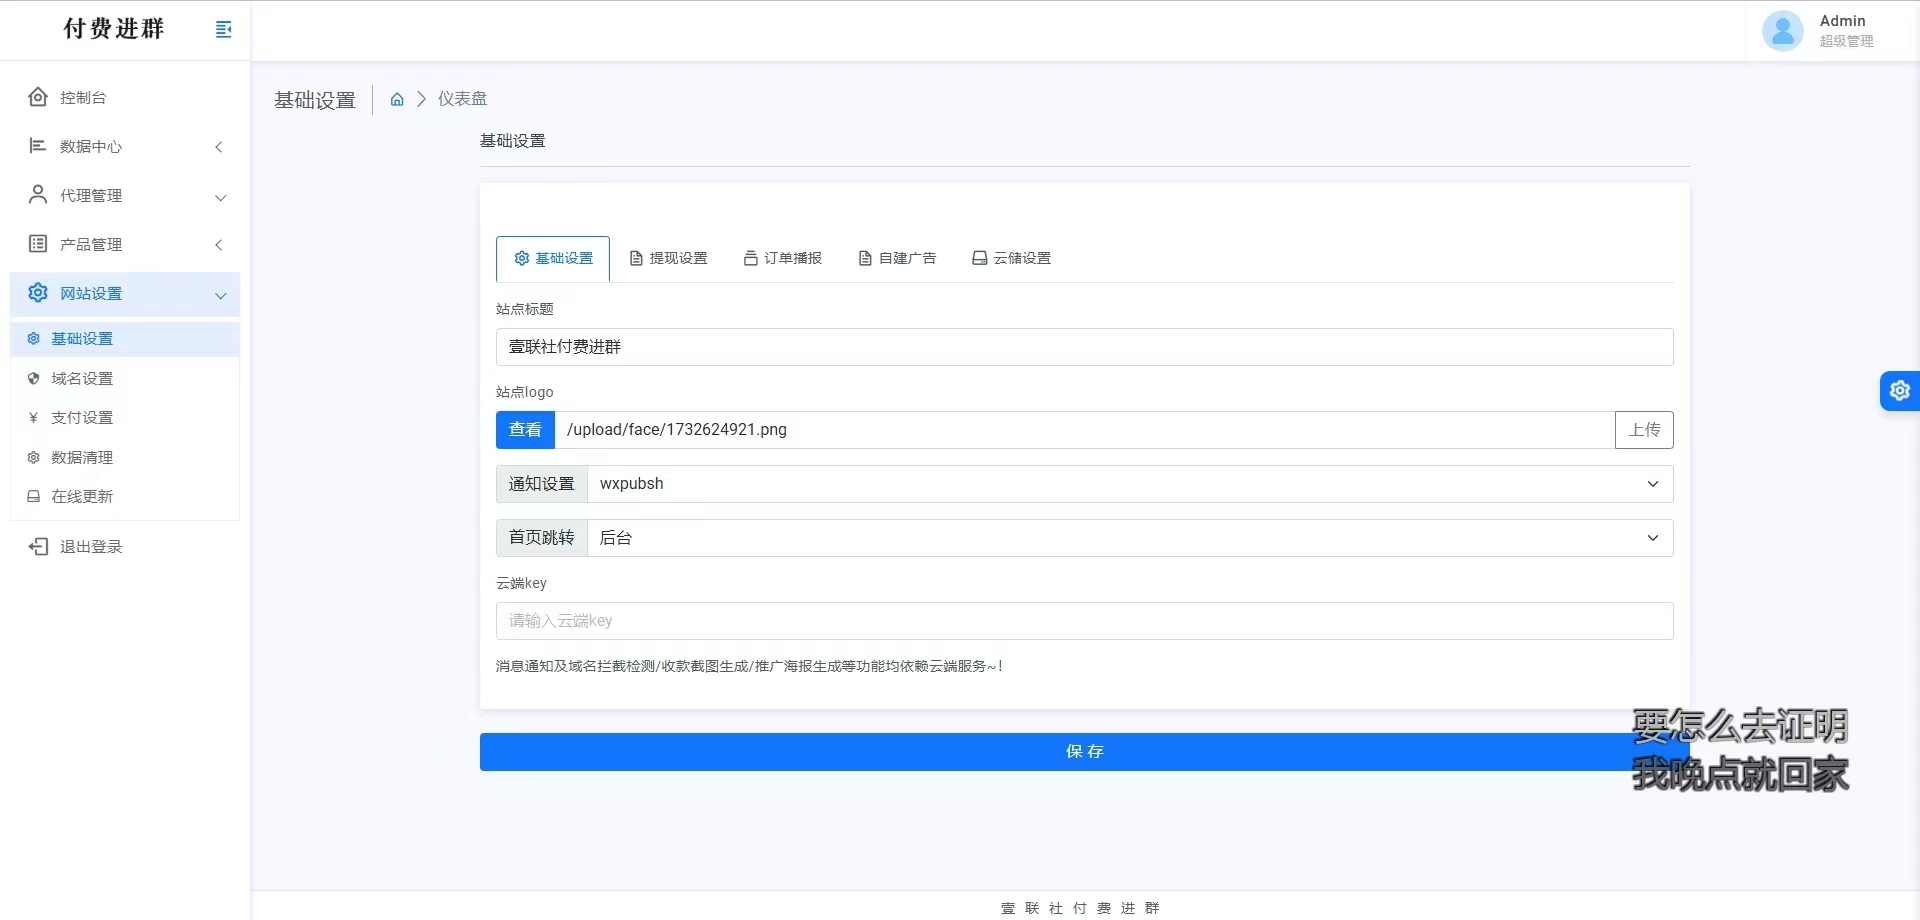Open 在线更新 from the sidebar
This screenshot has height=920, width=1920.
[x=83, y=496]
